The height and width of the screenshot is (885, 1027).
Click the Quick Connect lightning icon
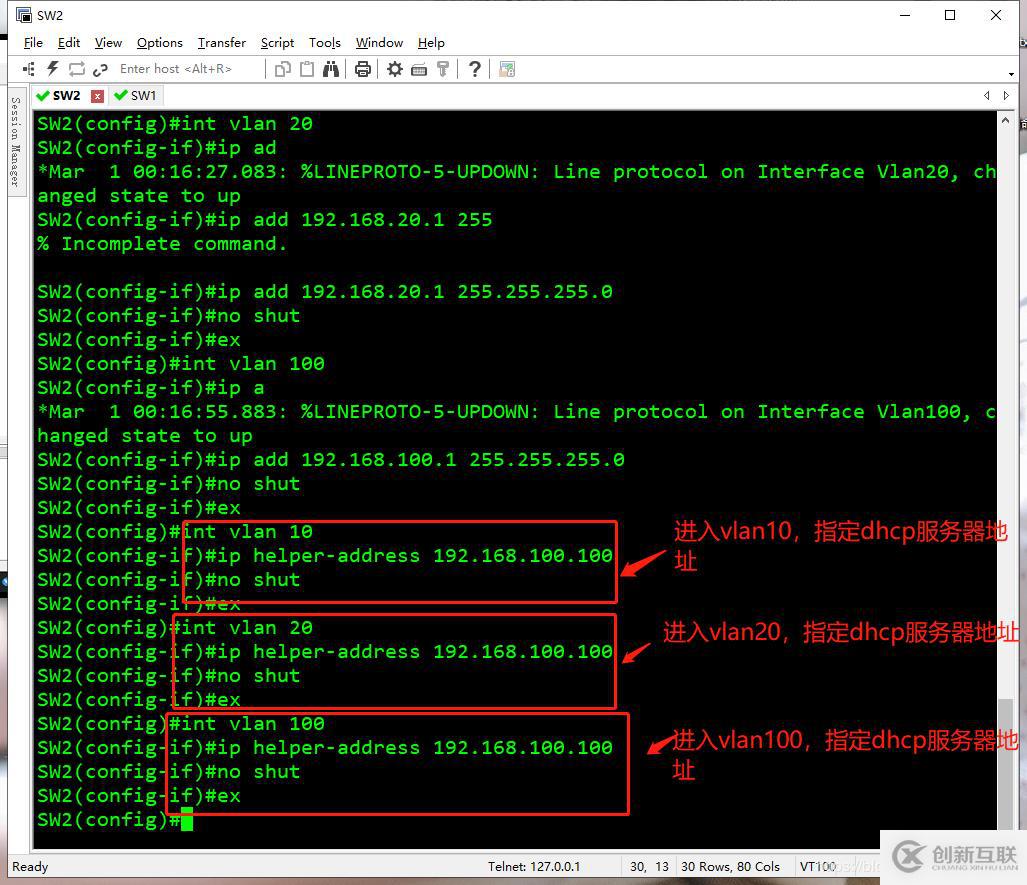tap(52, 69)
